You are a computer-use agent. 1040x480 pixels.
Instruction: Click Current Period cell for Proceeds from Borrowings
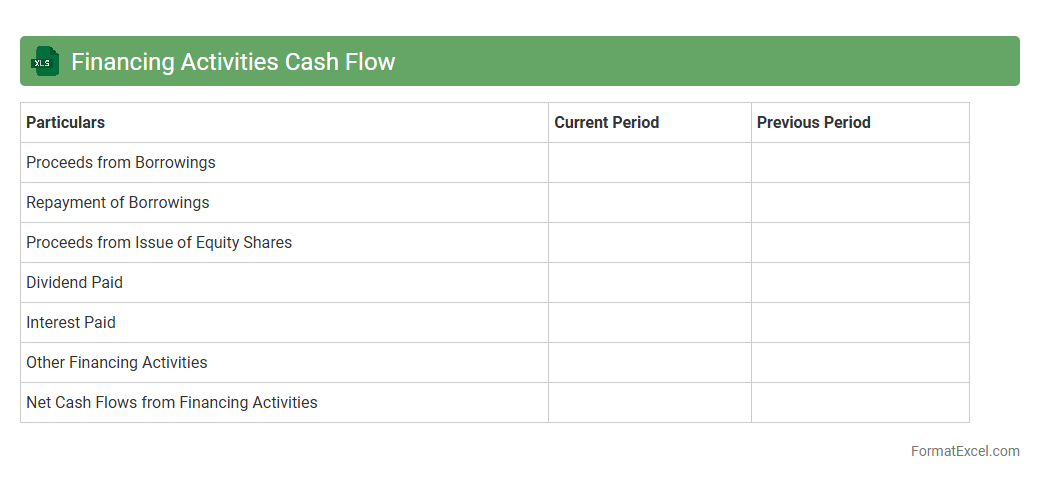click(650, 162)
